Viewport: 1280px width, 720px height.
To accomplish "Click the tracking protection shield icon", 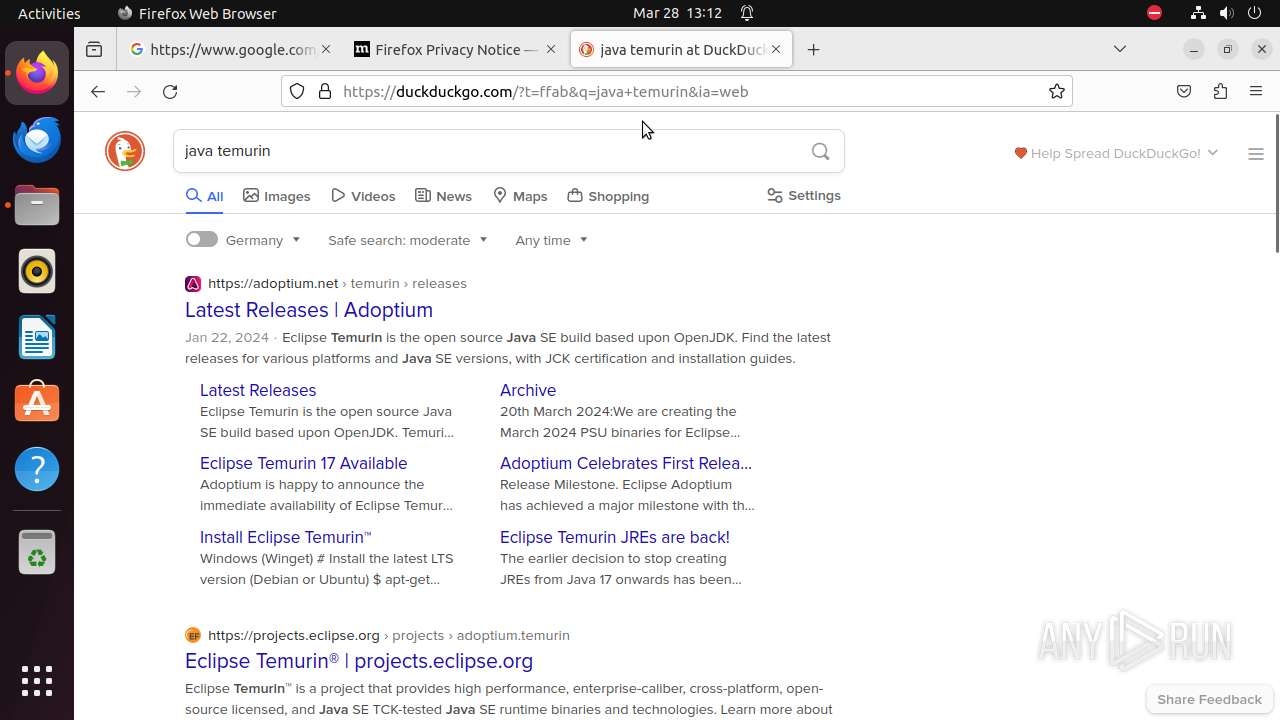I will [x=297, y=91].
